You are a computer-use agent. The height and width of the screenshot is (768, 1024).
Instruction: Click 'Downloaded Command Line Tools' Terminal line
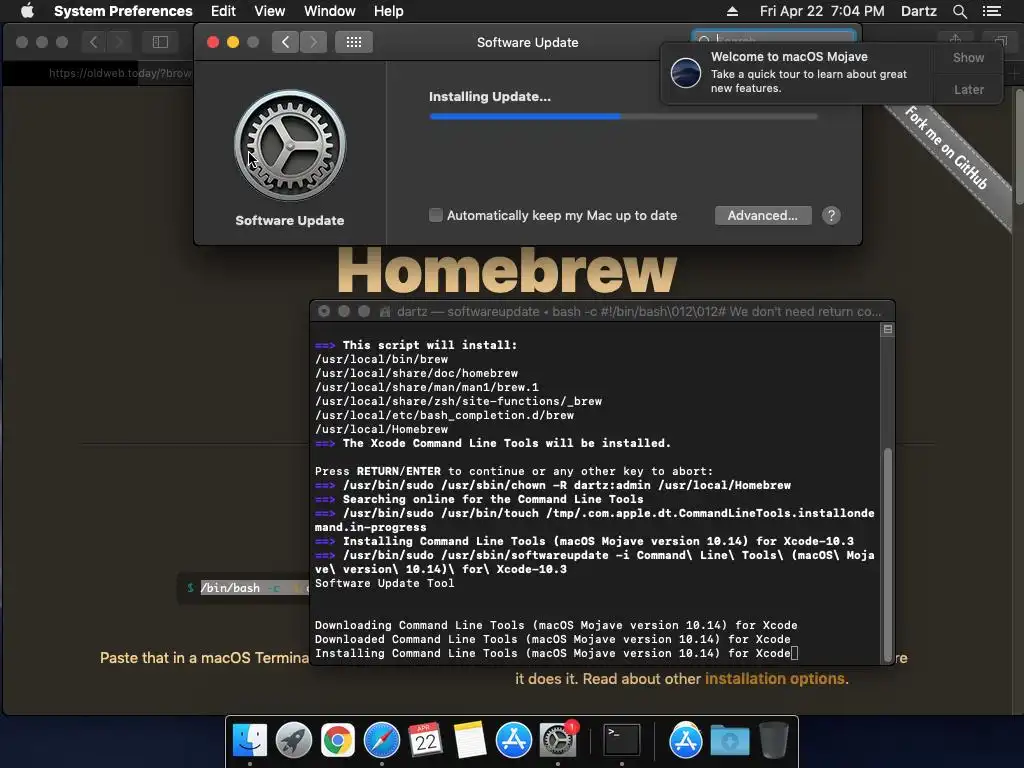tap(552, 639)
